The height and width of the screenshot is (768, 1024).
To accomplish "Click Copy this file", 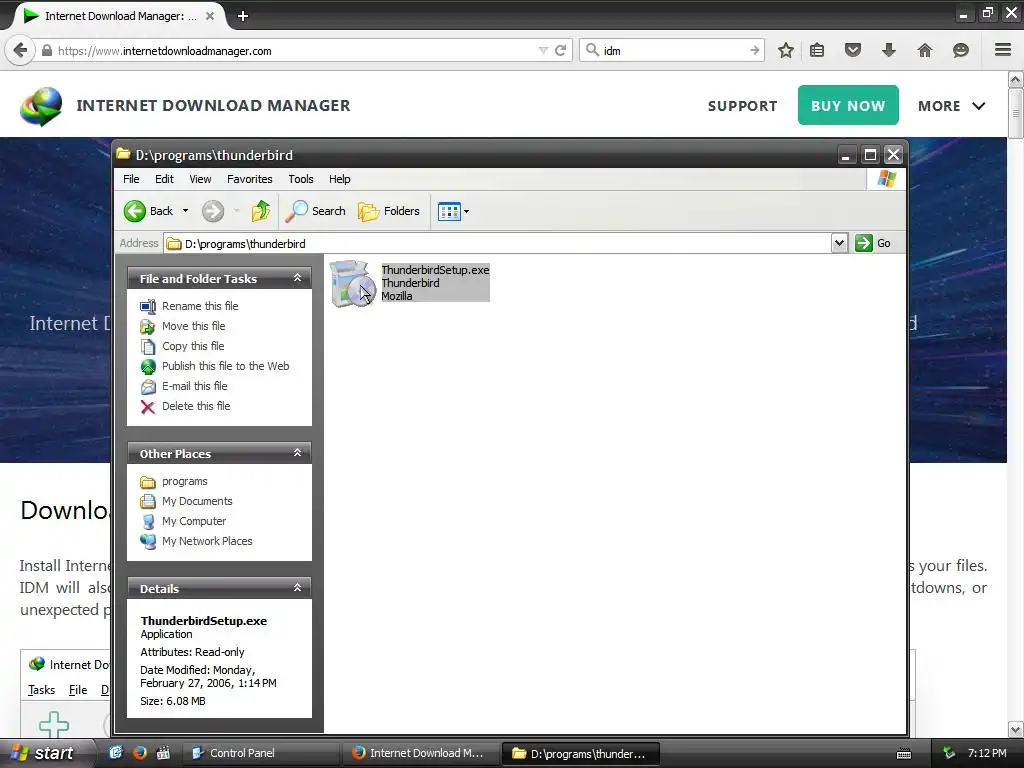I will pyautogui.click(x=193, y=346).
